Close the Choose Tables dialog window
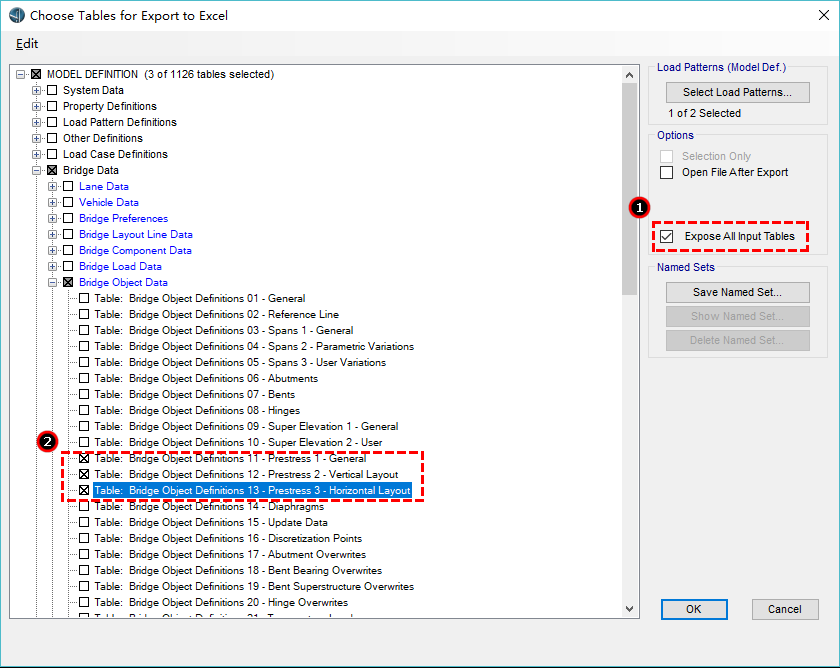840x668 pixels. coord(816,15)
